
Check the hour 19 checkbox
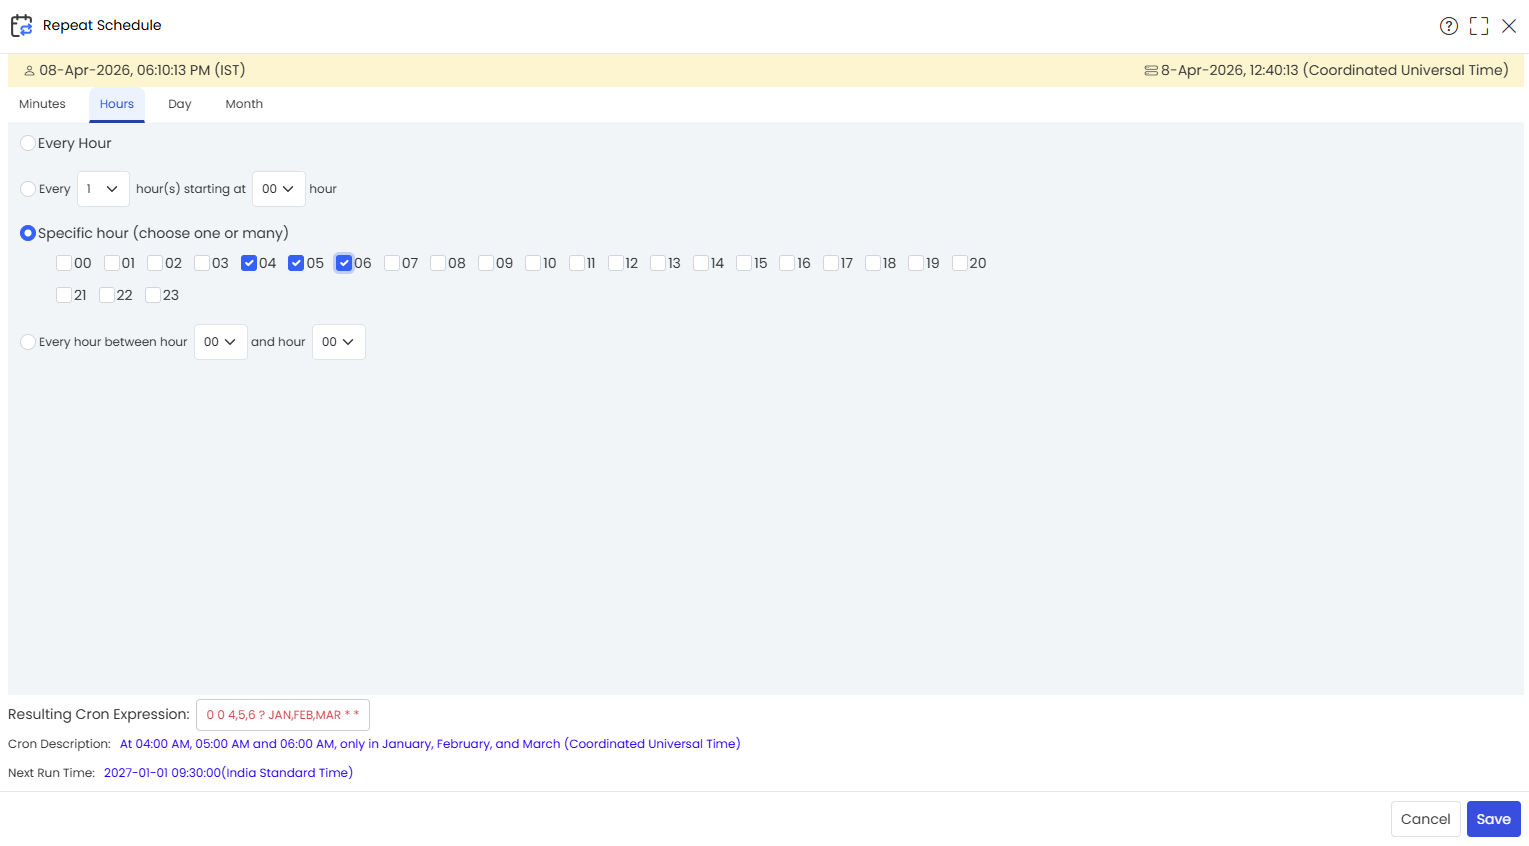pyautogui.click(x=916, y=263)
